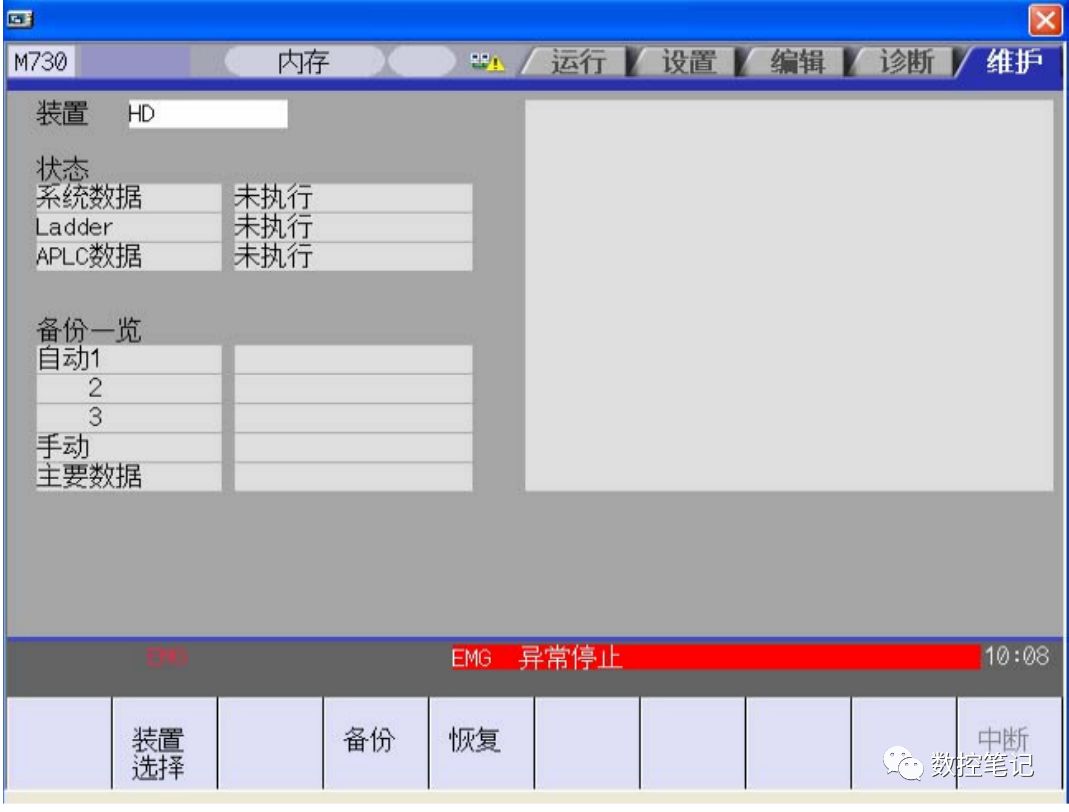Click the 装置 field showing HD

[x=207, y=114]
